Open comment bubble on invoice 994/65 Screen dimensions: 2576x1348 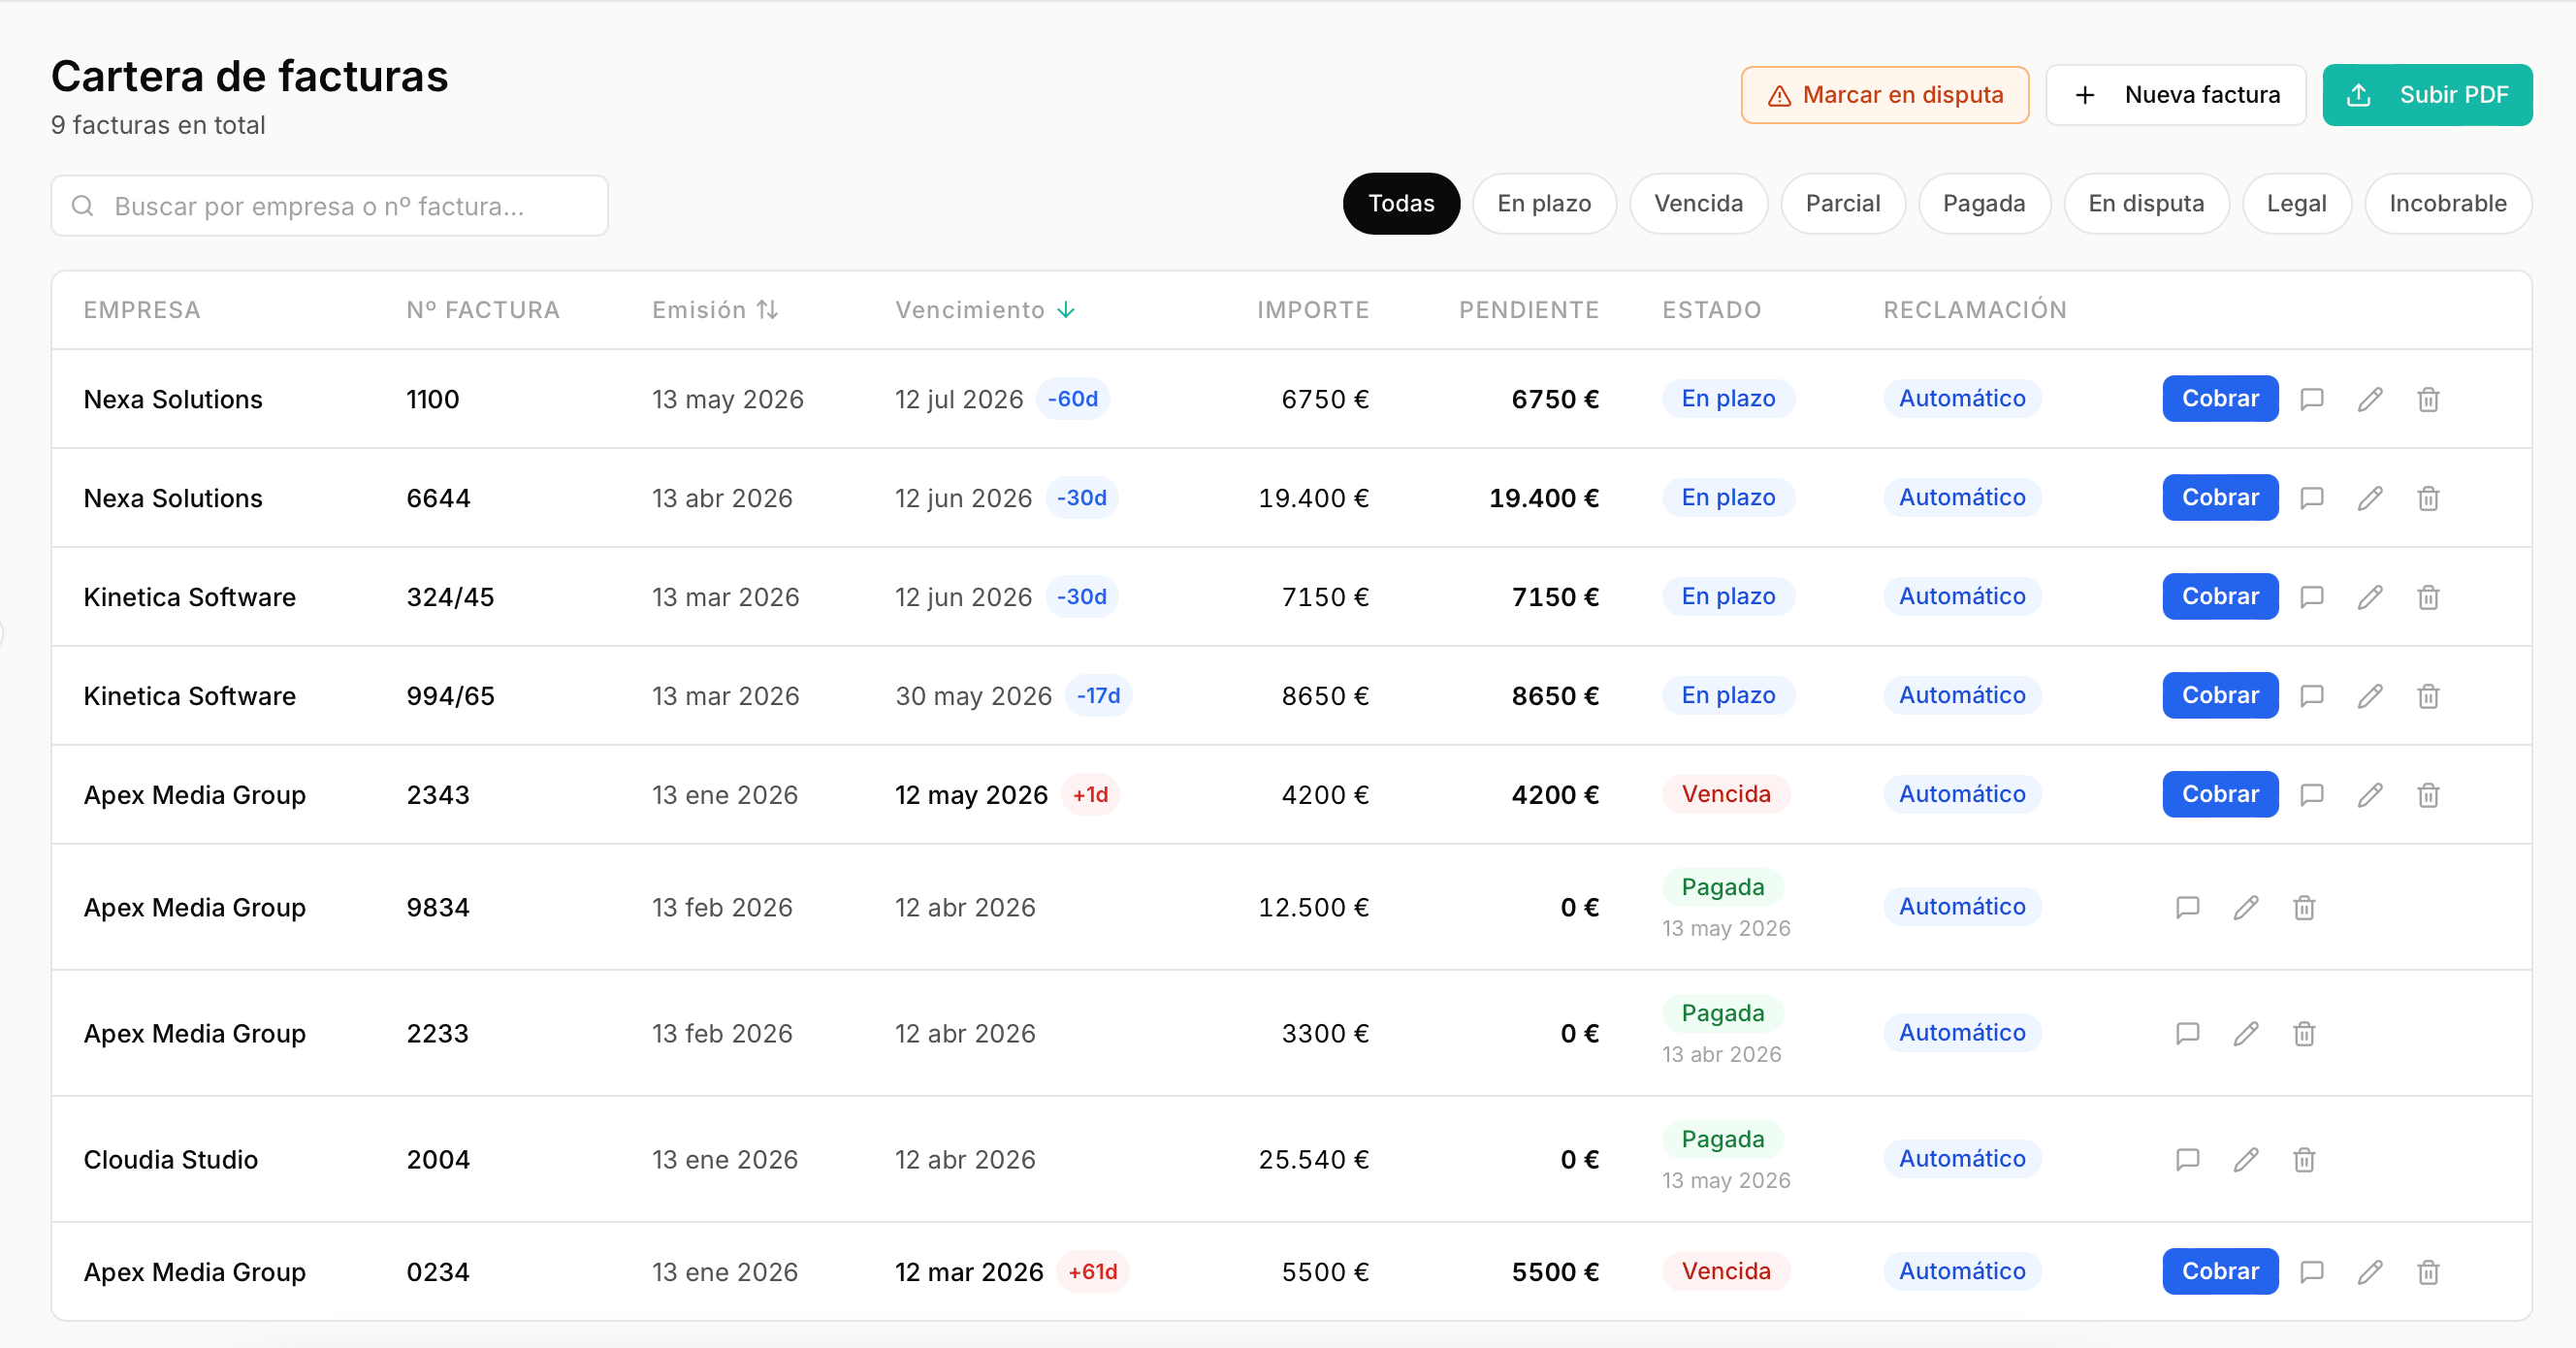pyautogui.click(x=2311, y=696)
